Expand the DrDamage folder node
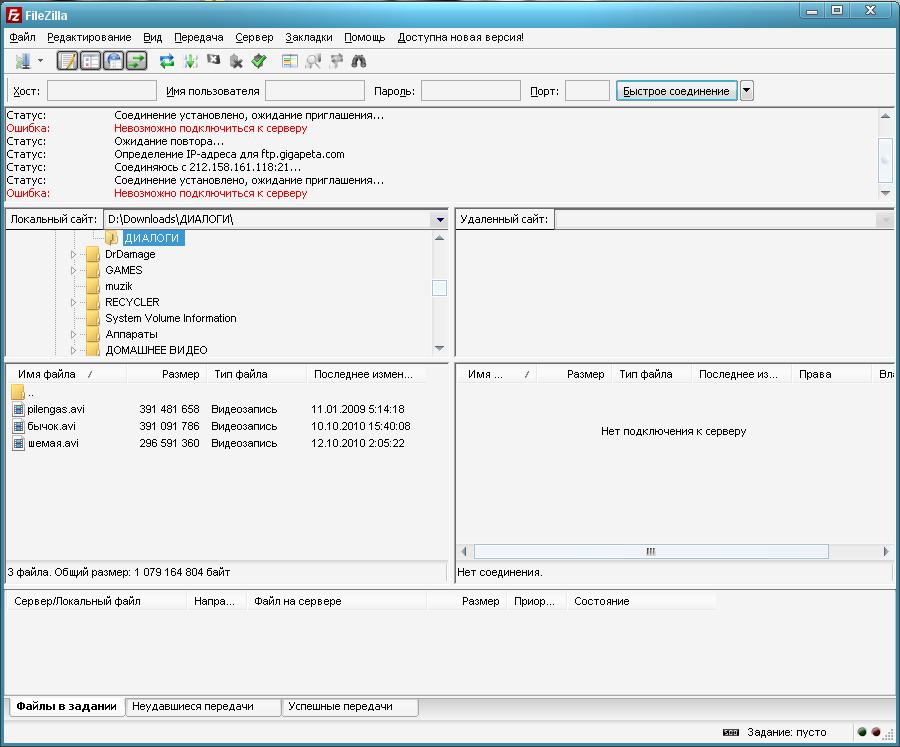Image resolution: width=900 pixels, height=747 pixels. [x=73, y=254]
